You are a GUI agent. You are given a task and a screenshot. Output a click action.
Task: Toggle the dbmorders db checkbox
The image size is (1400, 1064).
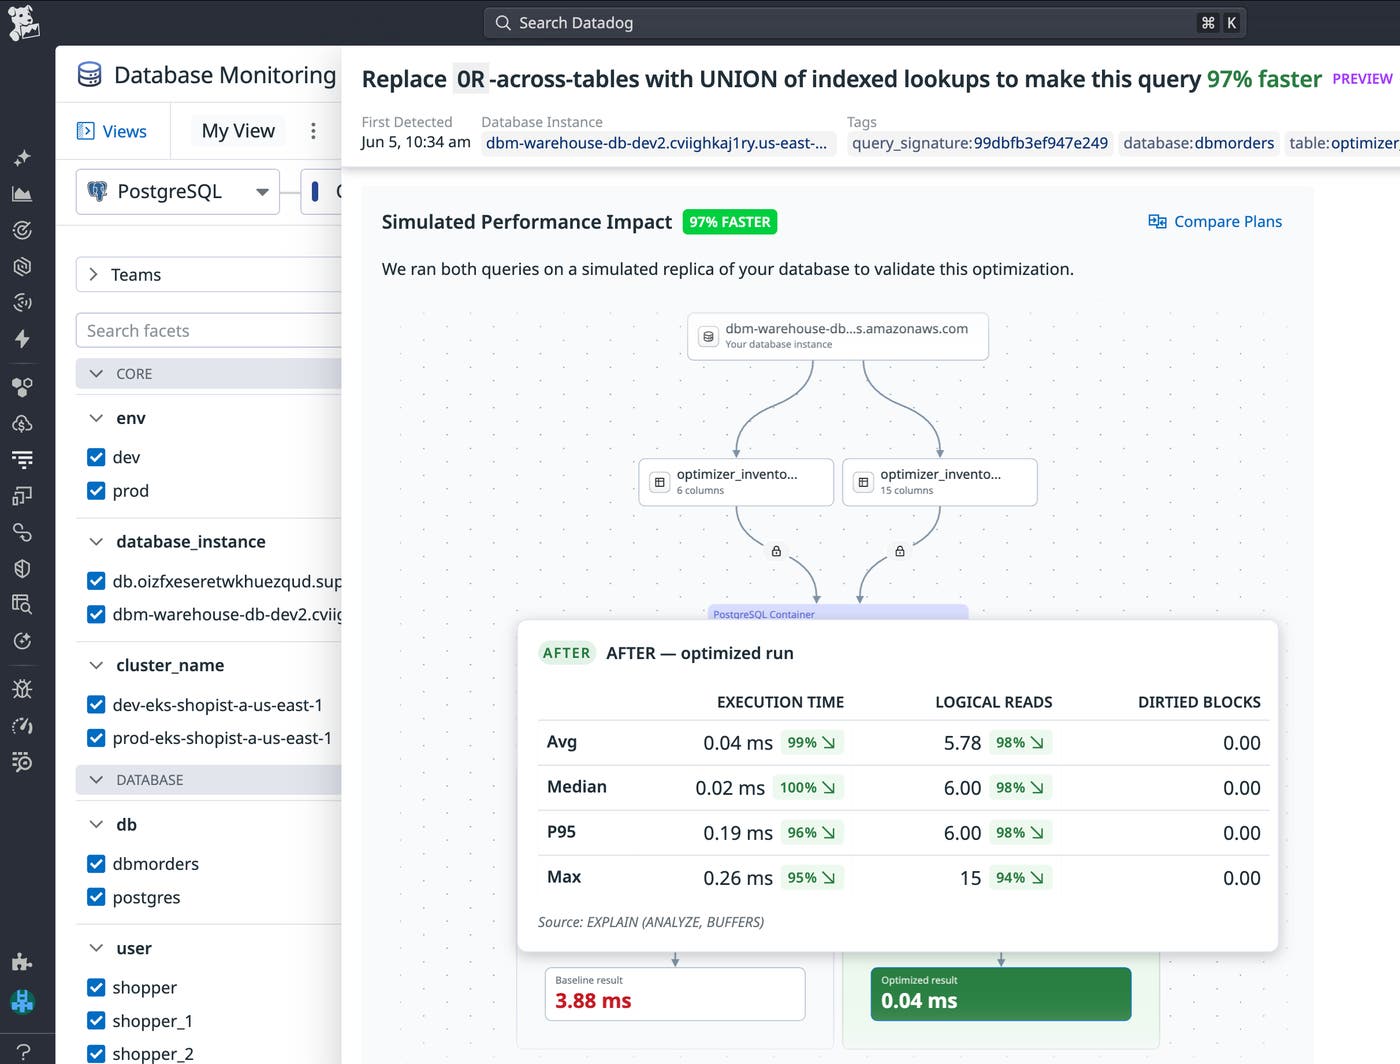pyautogui.click(x=96, y=864)
